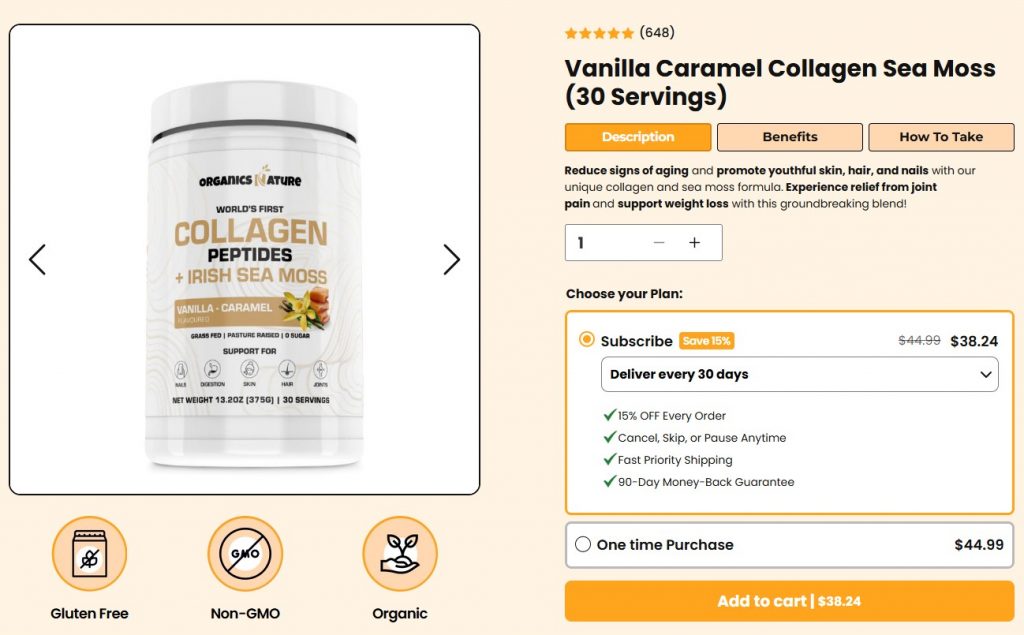Show the previous product image with left arrow

click(37, 259)
